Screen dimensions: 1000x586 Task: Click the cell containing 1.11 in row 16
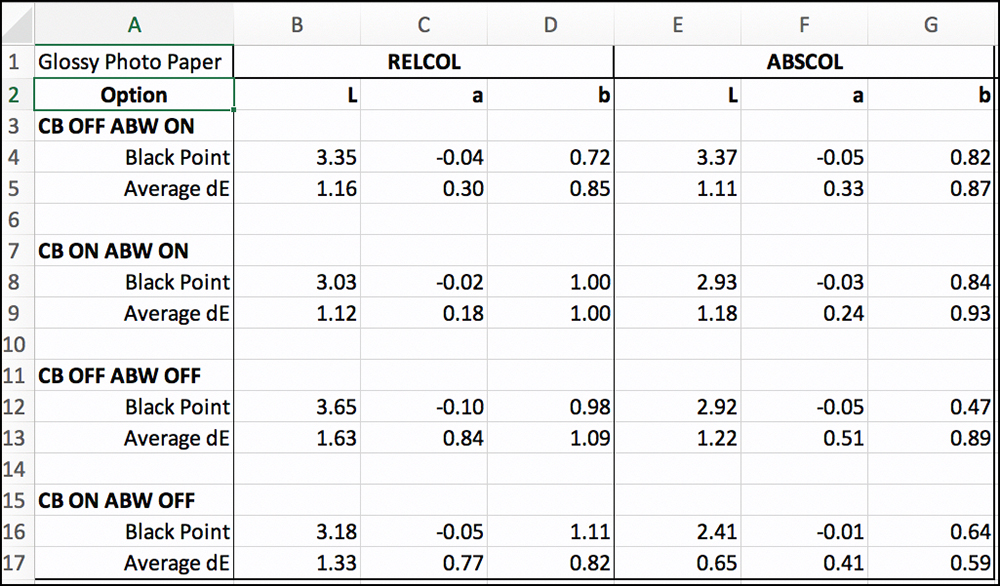click(x=550, y=532)
